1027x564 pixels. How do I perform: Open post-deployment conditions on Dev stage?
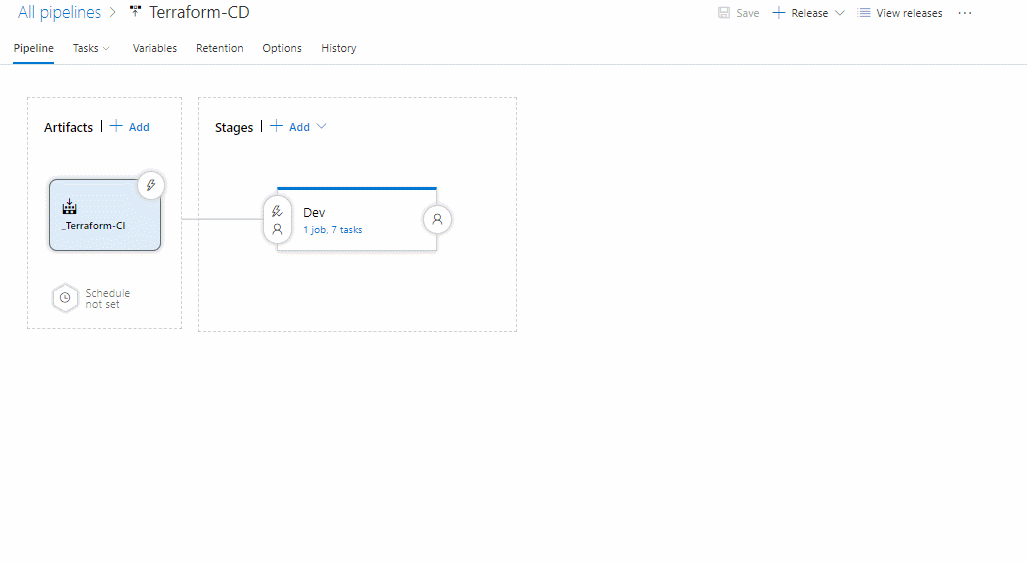[x=438, y=219]
